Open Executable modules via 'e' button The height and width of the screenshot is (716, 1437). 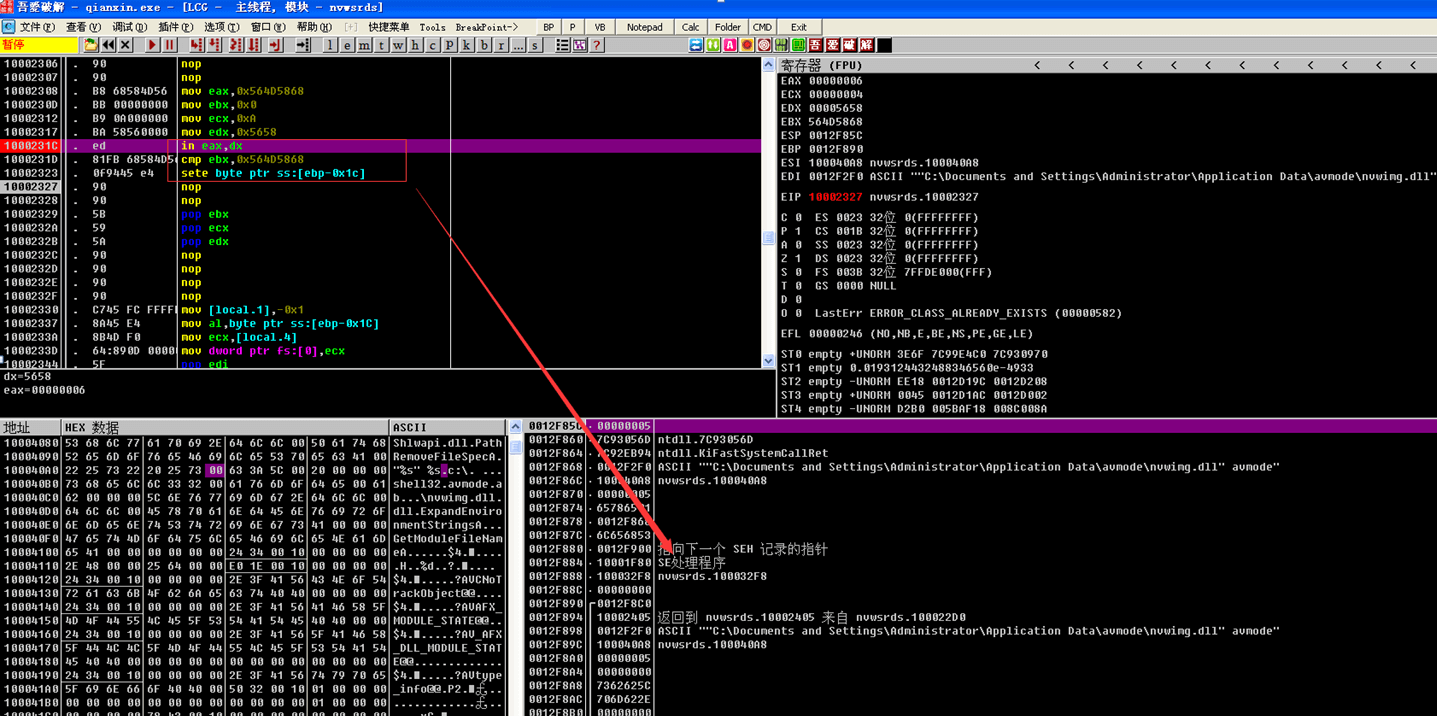click(347, 45)
